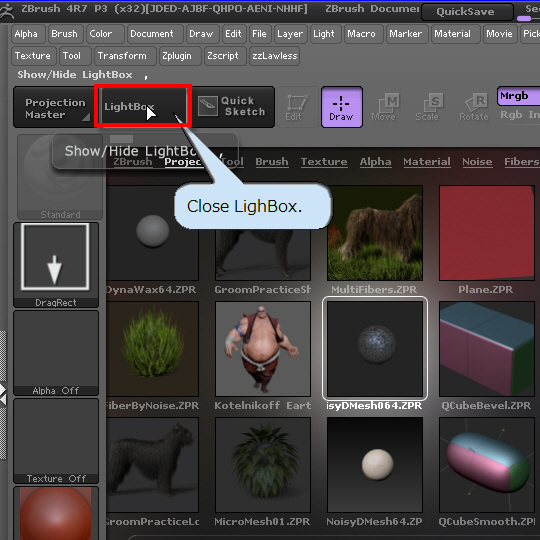Switch to LightBox Noise tab
Screen dimensions: 540x540
pos(477,162)
